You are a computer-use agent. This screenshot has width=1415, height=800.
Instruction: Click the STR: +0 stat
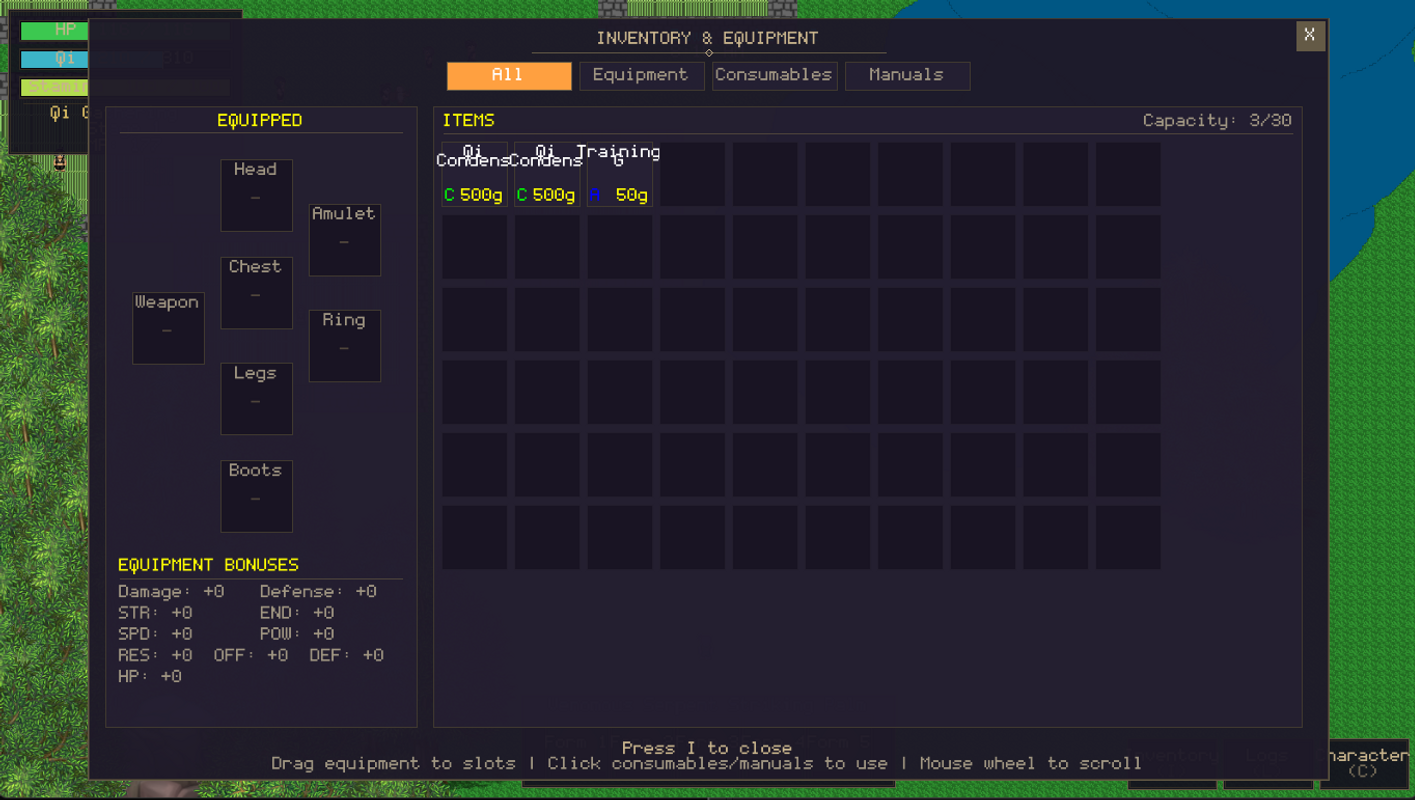coord(155,613)
